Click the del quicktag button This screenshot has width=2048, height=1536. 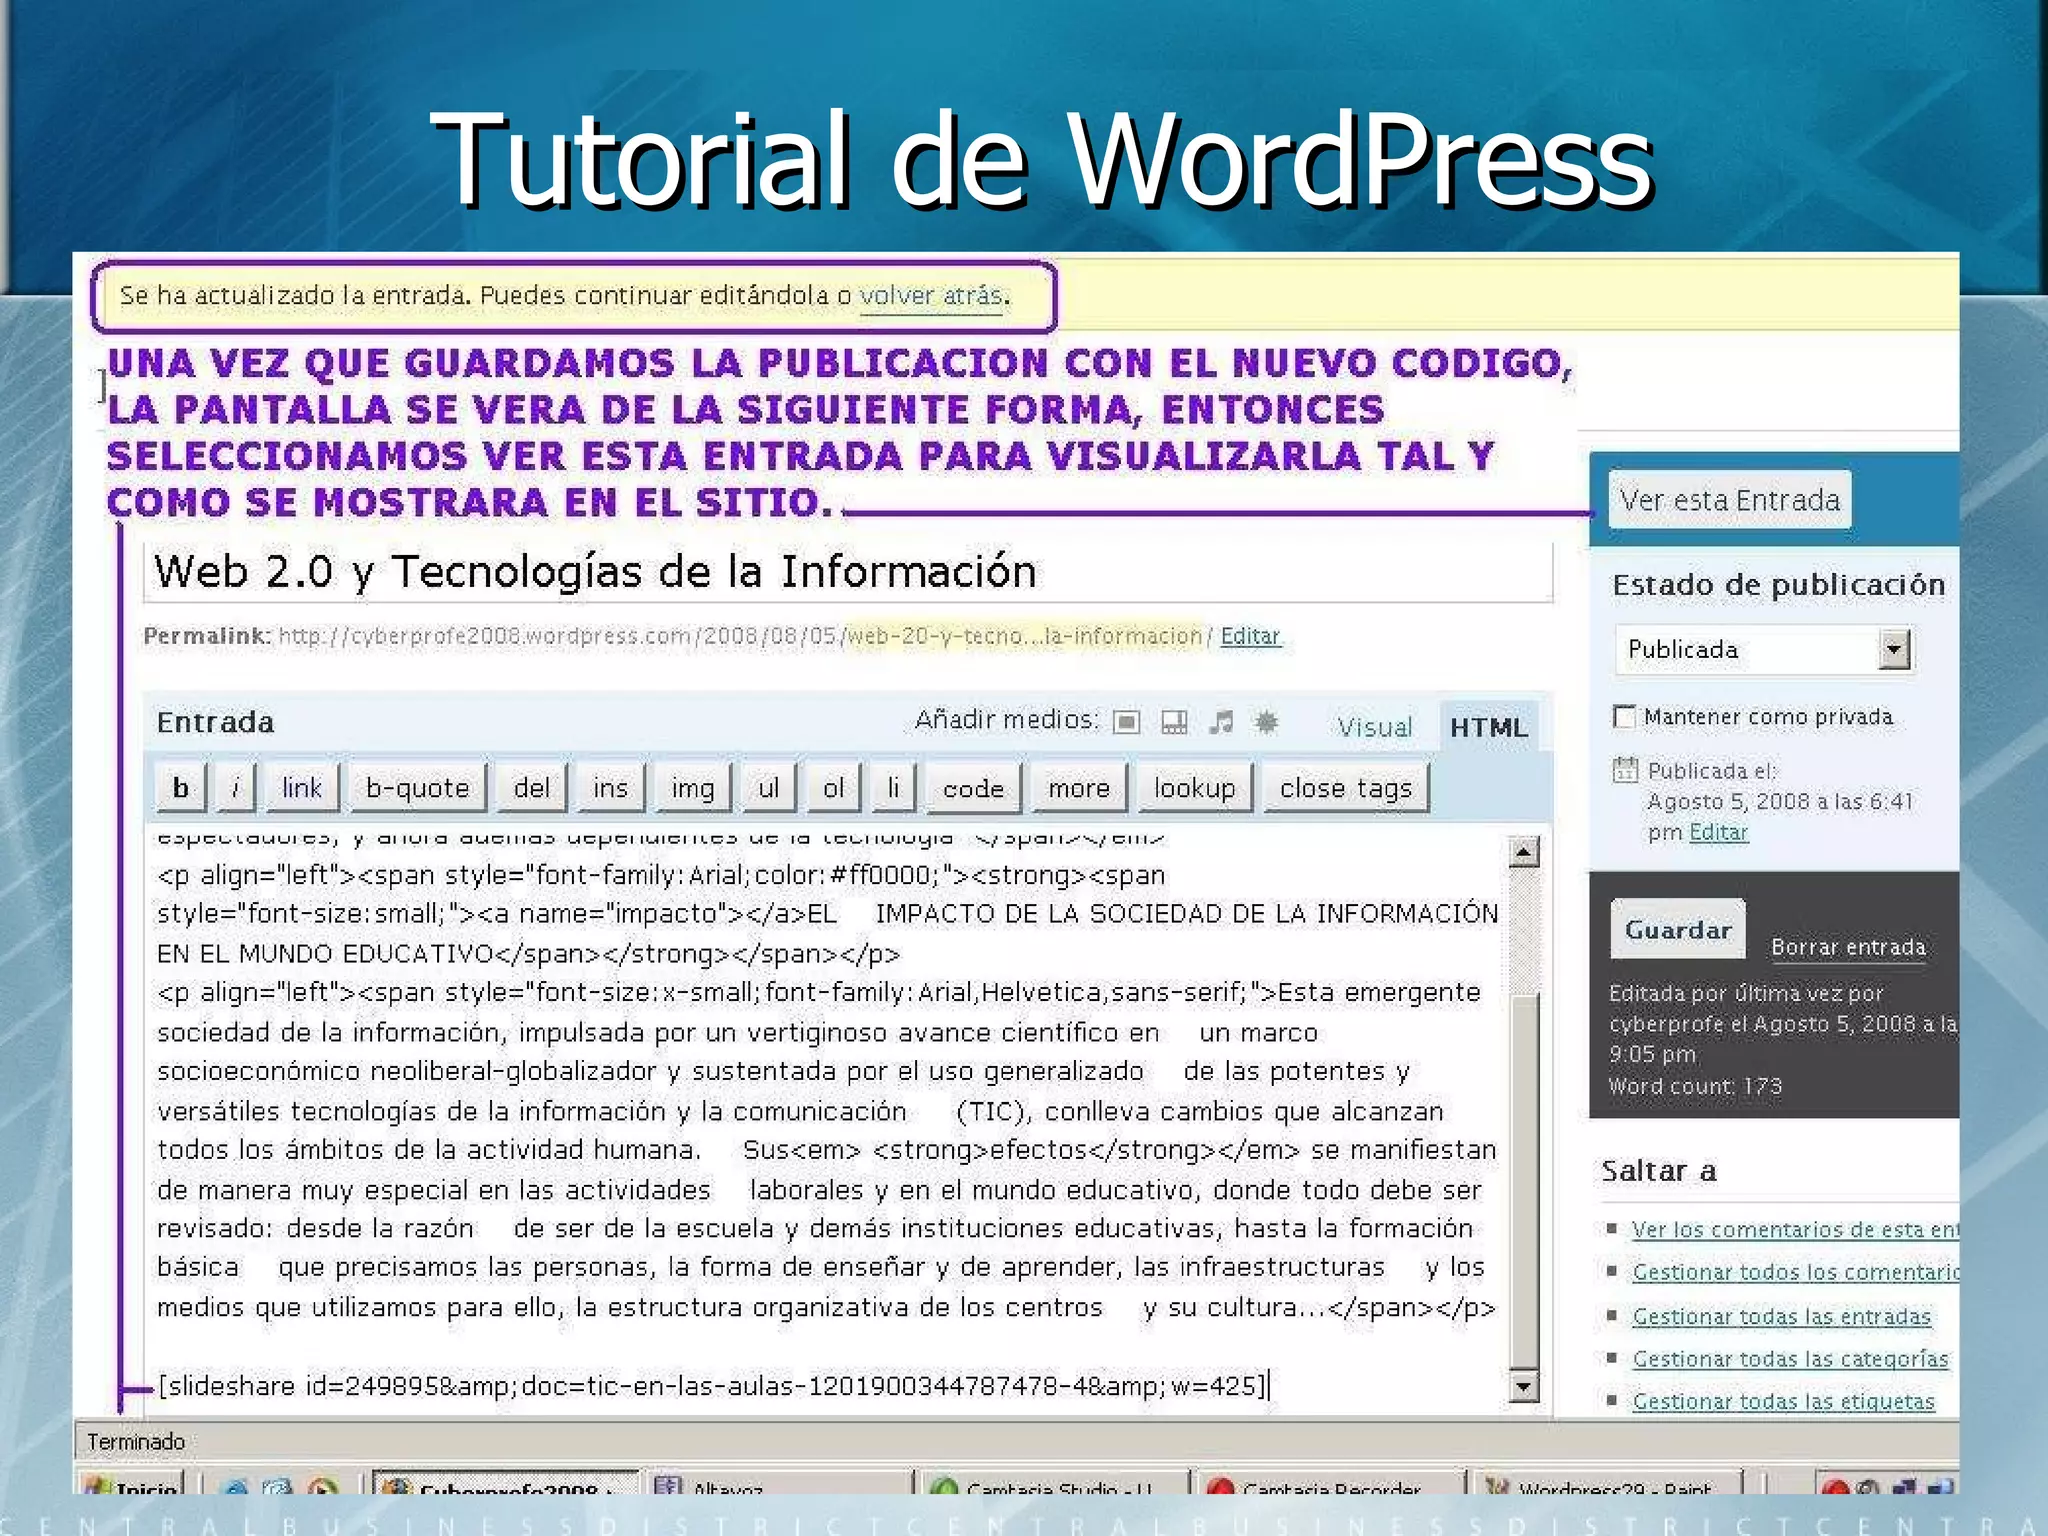[532, 788]
